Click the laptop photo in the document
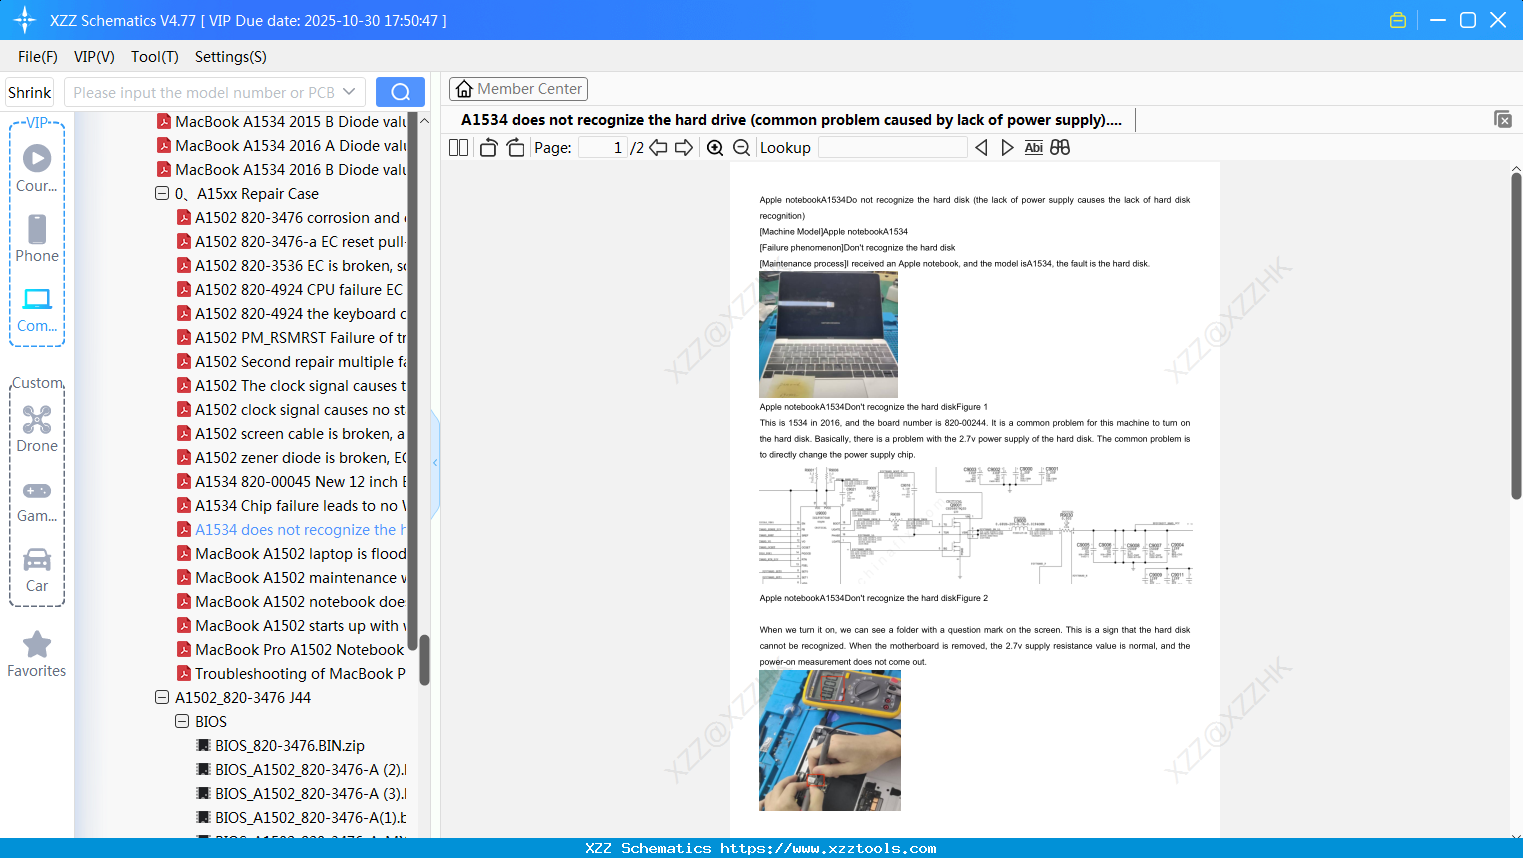 click(828, 335)
